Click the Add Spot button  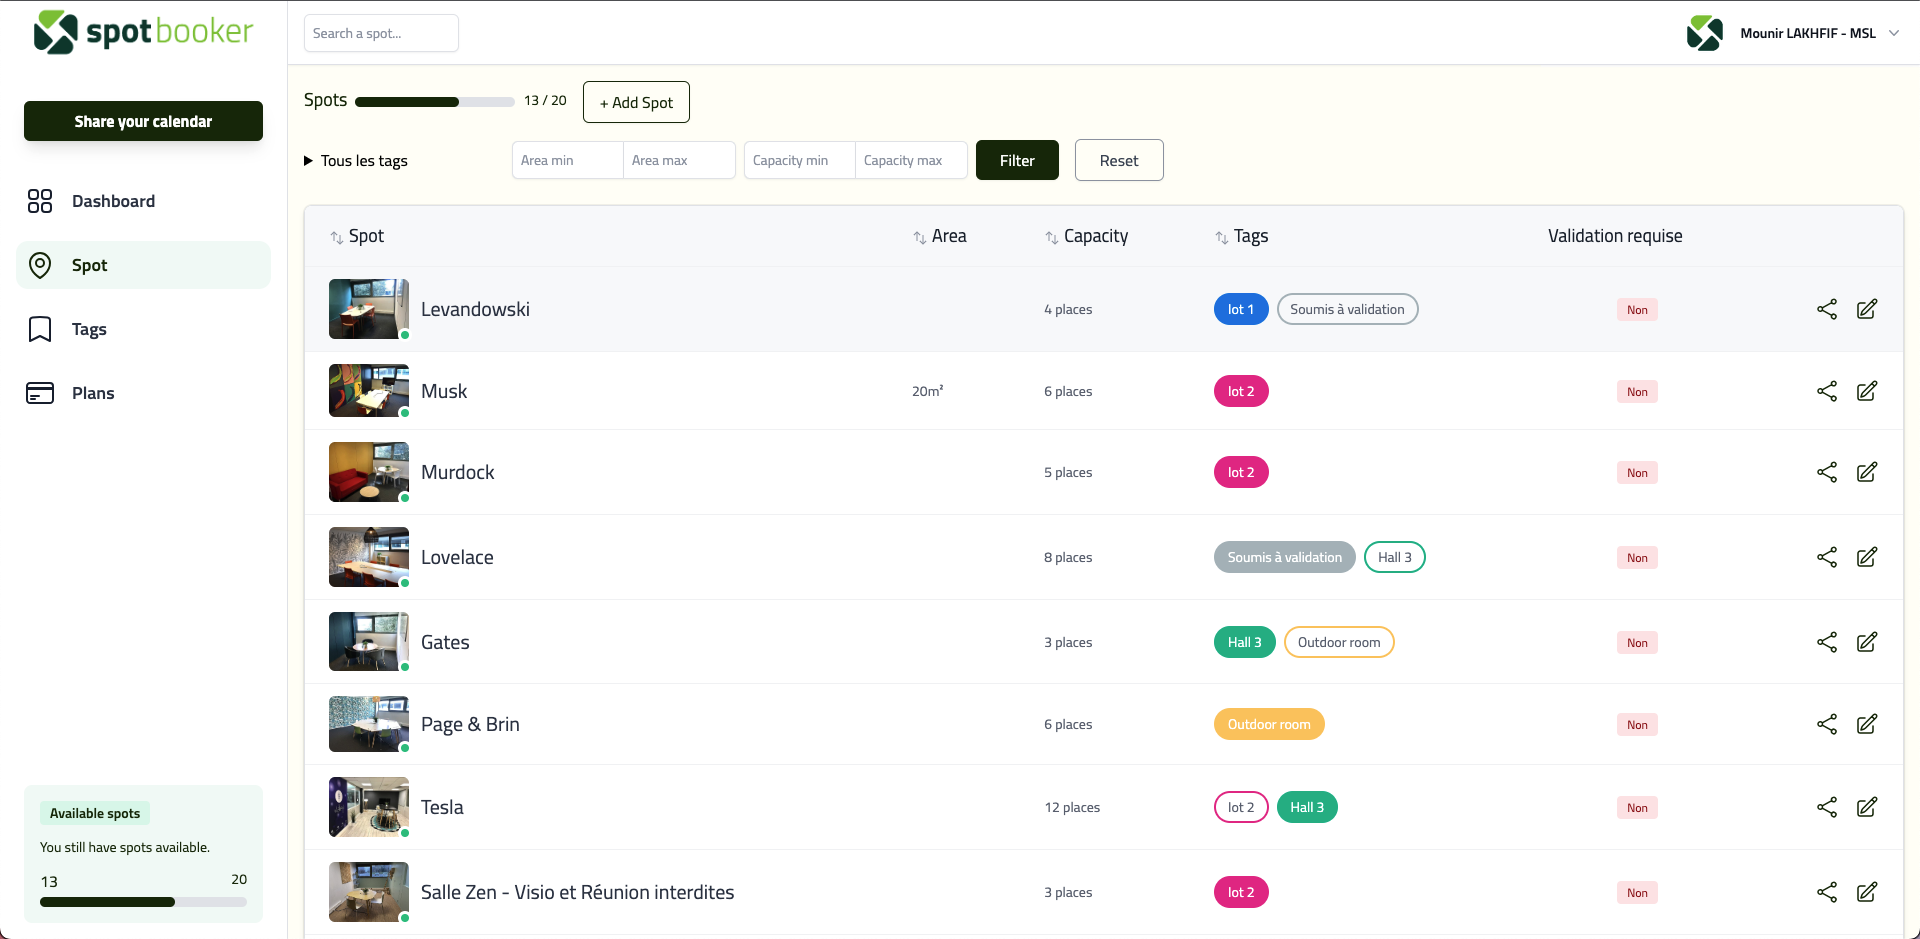(x=636, y=101)
